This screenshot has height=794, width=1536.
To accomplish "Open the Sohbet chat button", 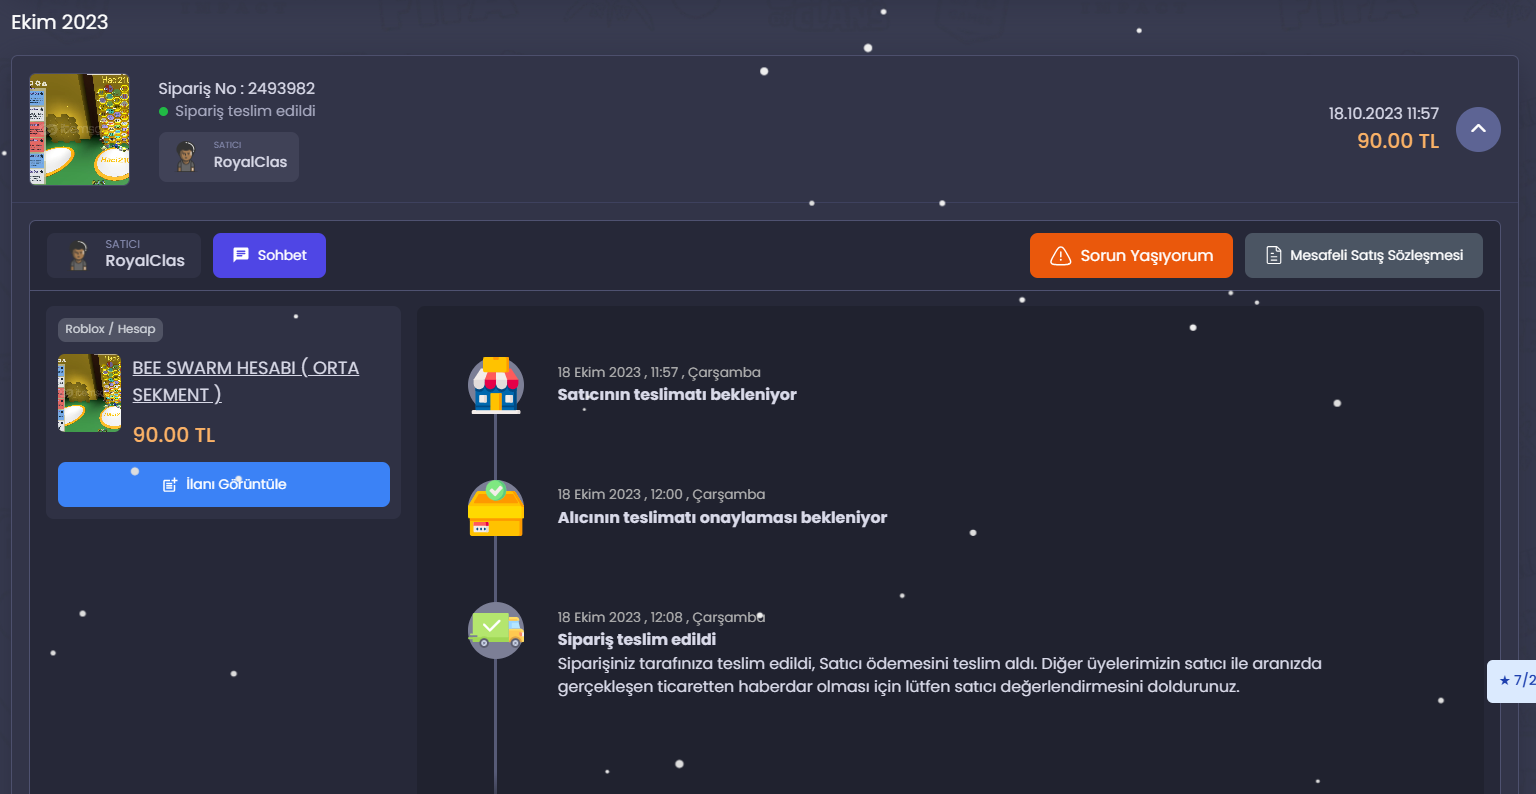I will tap(269, 255).
